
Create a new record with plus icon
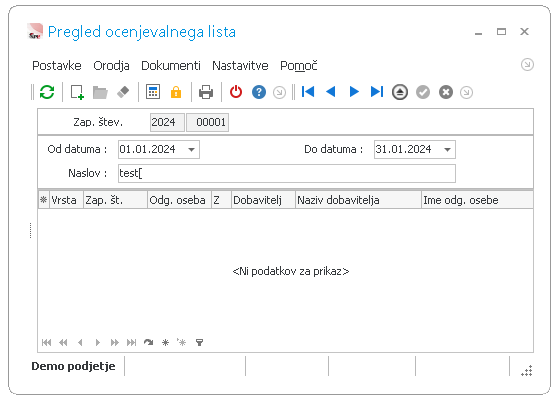[x=77, y=92]
